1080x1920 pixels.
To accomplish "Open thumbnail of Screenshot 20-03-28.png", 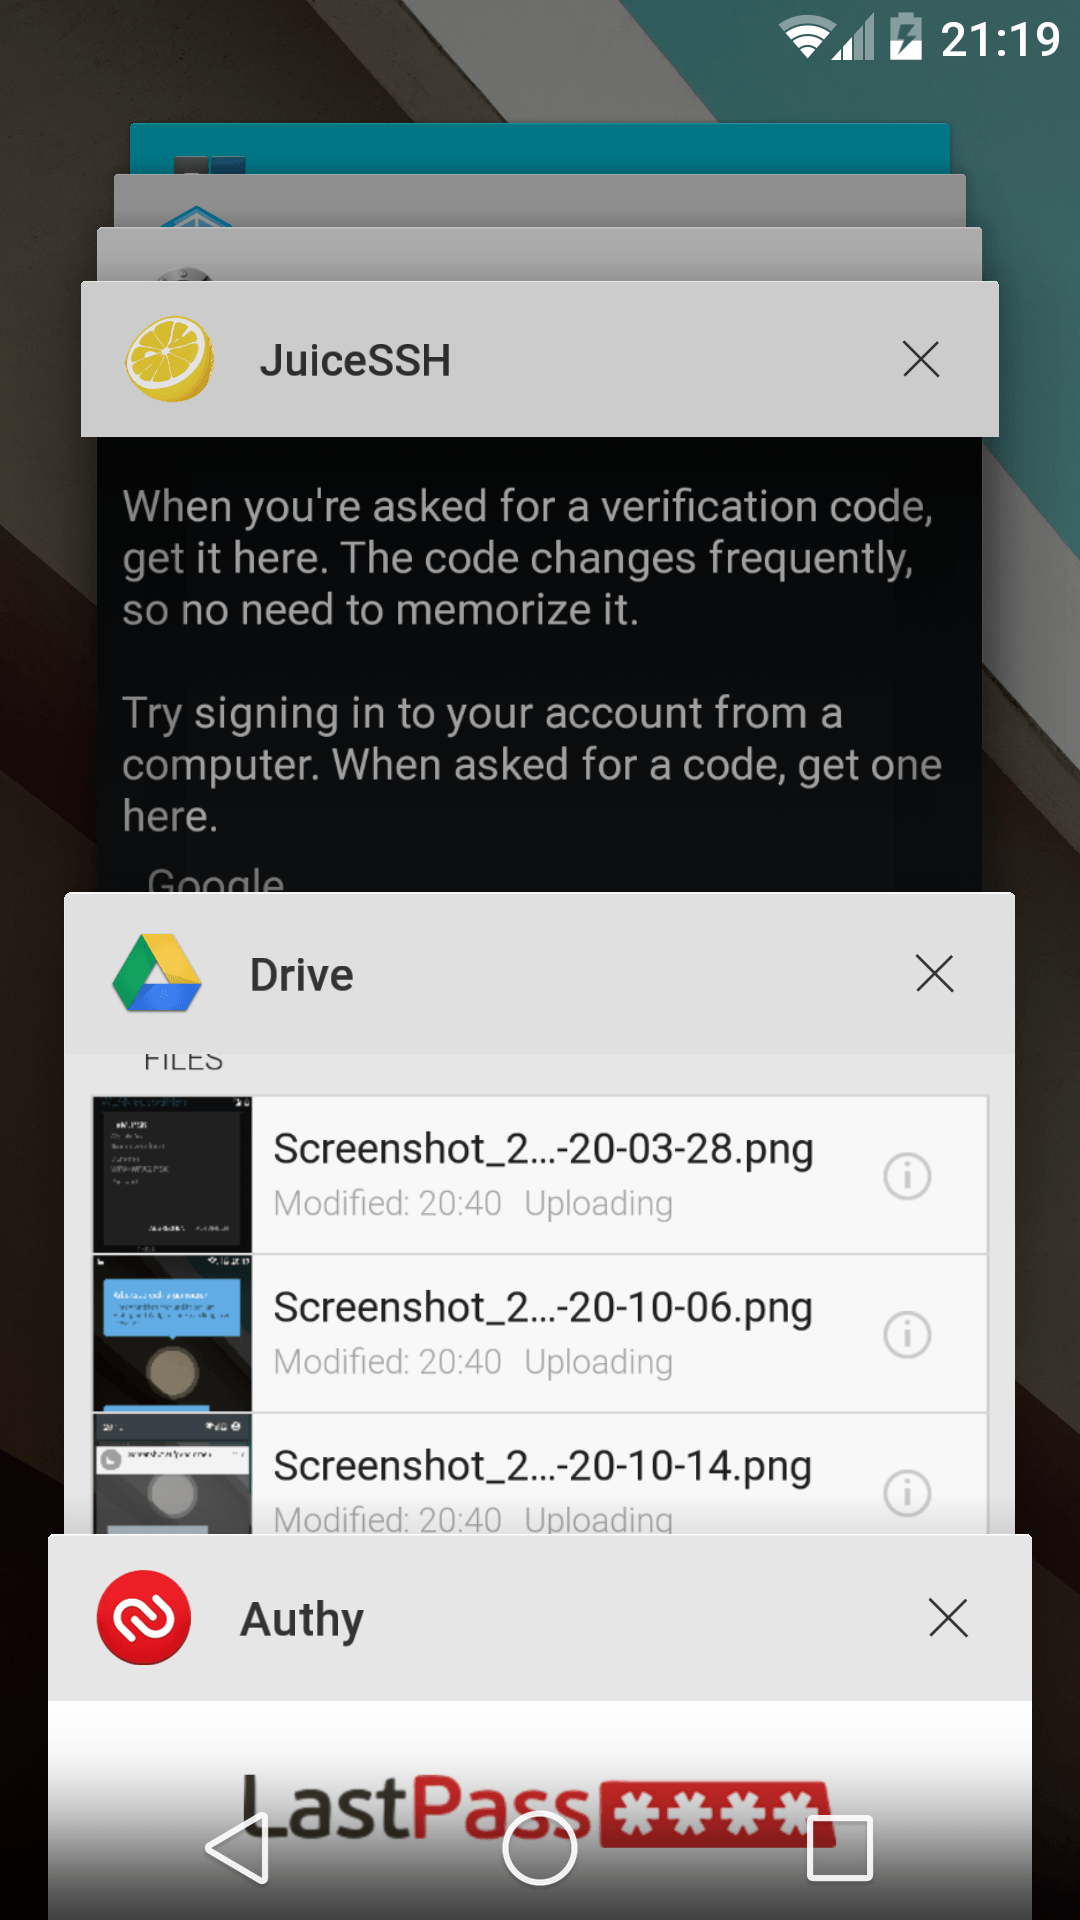I will (x=172, y=1175).
